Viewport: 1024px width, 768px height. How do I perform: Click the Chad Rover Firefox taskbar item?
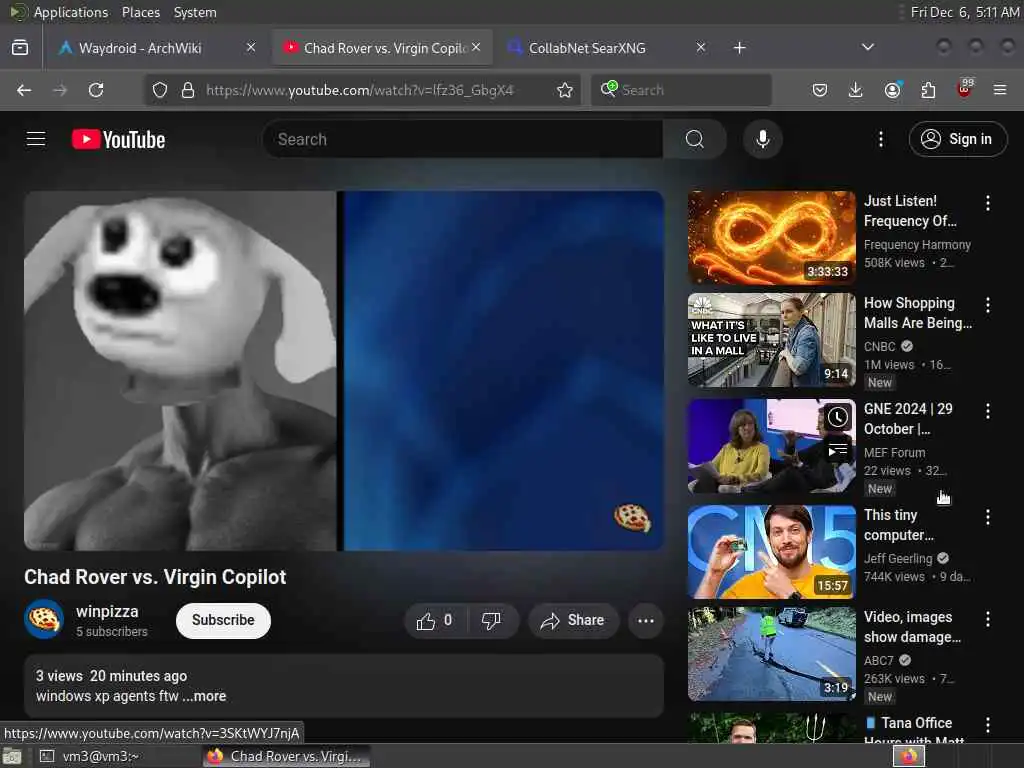pyautogui.click(x=286, y=756)
